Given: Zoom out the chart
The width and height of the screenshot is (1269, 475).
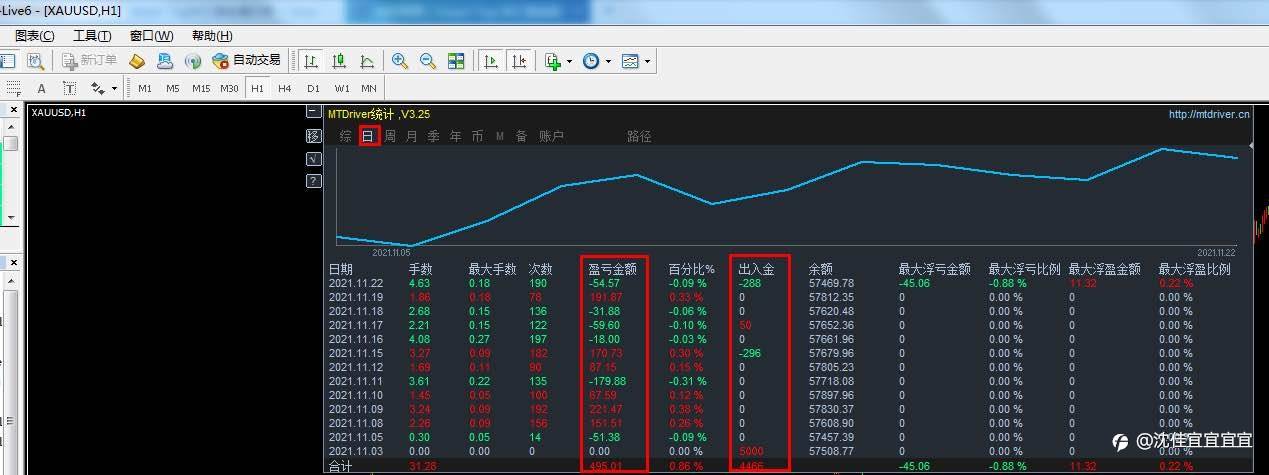Looking at the screenshot, I should (428, 61).
